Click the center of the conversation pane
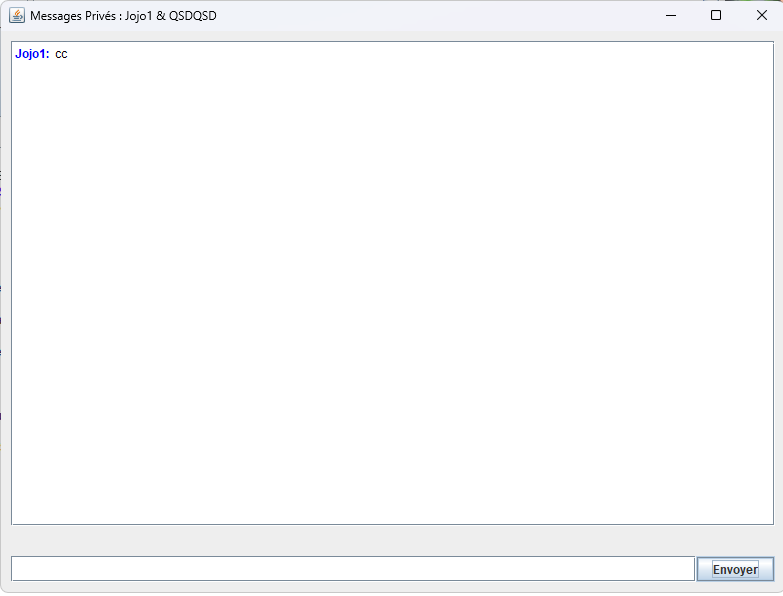Viewport: 783px width, 596px height. [x=392, y=283]
